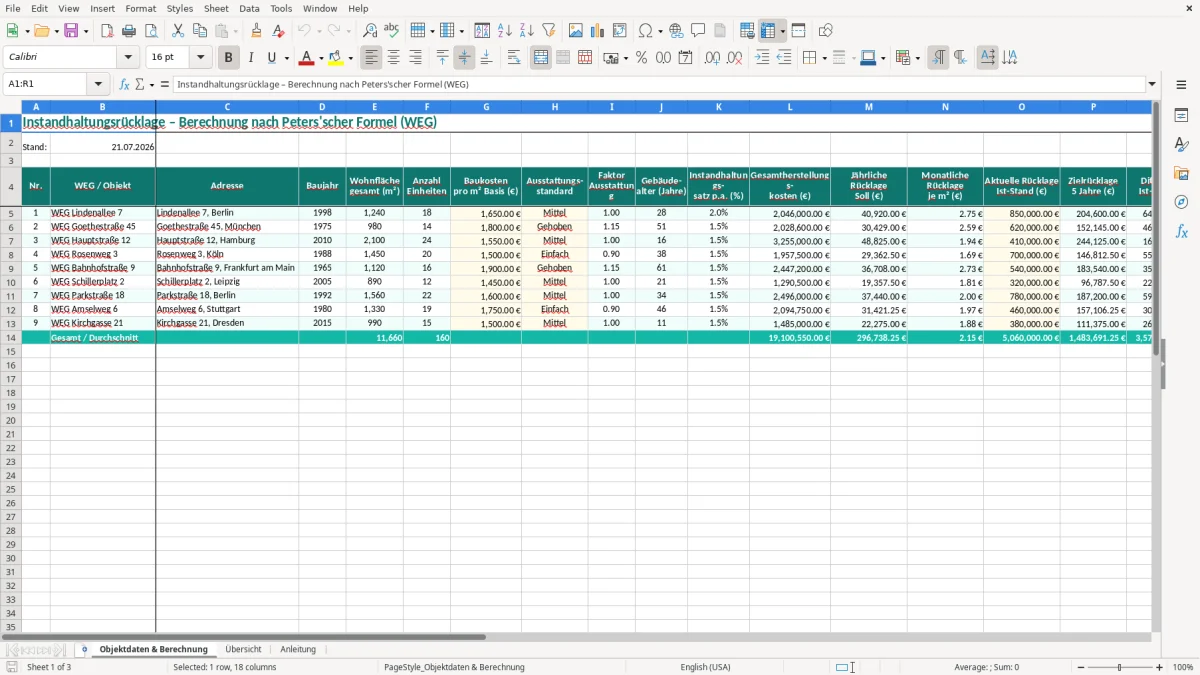Click the Zoom In plus button
The image size is (1200, 675).
pyautogui.click(x=1160, y=667)
